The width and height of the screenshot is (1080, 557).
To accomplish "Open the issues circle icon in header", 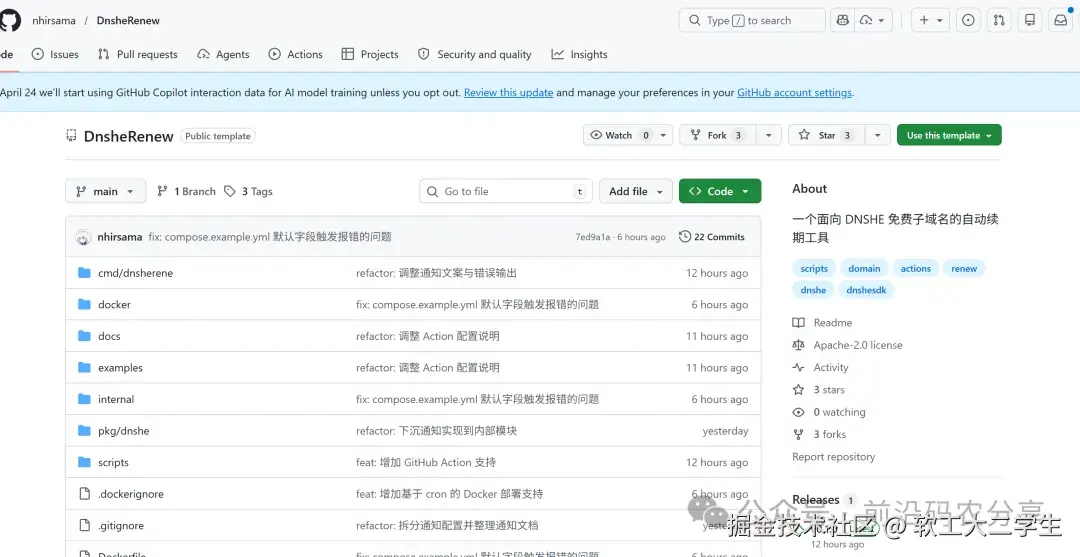I will click(x=968, y=21).
